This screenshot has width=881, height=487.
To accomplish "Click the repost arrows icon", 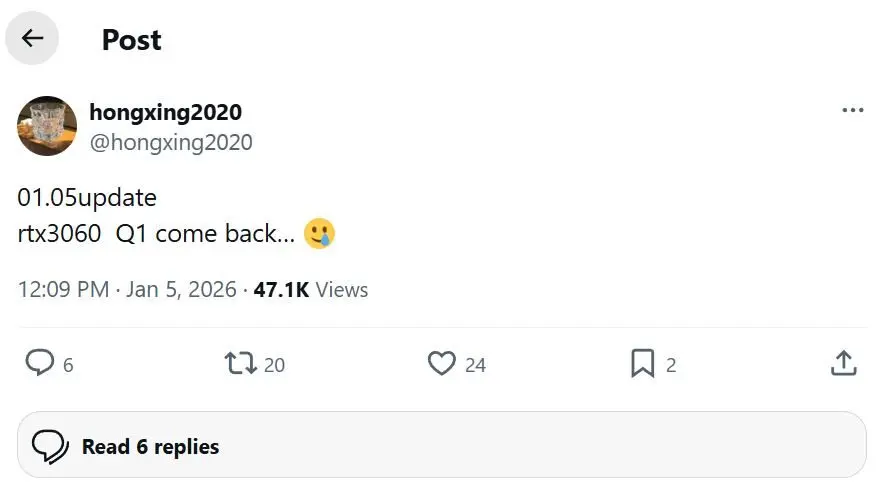I will pyautogui.click(x=241, y=363).
